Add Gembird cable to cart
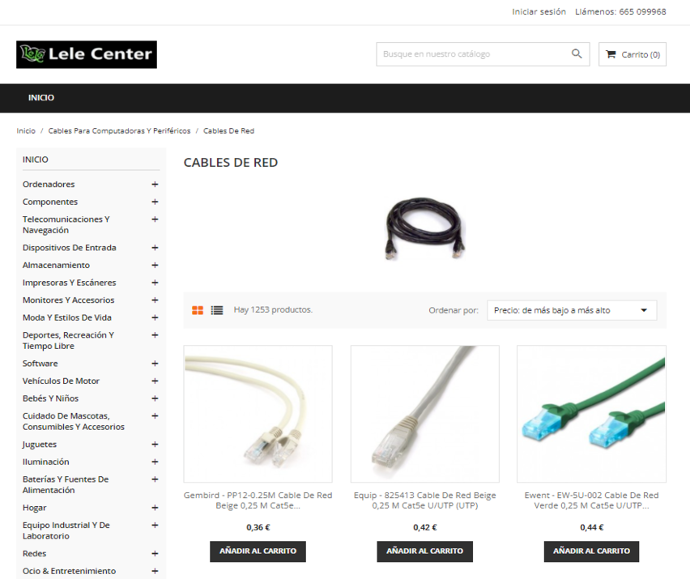690x579 pixels. coord(258,551)
